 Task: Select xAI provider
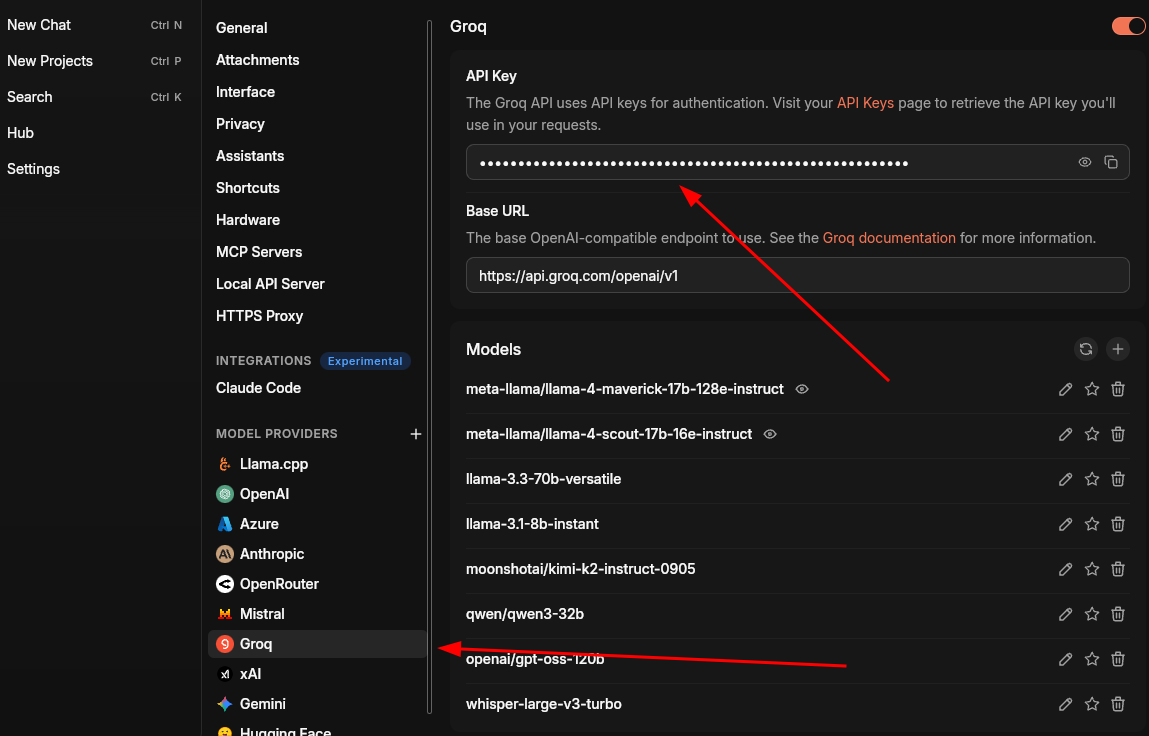tap(317, 674)
